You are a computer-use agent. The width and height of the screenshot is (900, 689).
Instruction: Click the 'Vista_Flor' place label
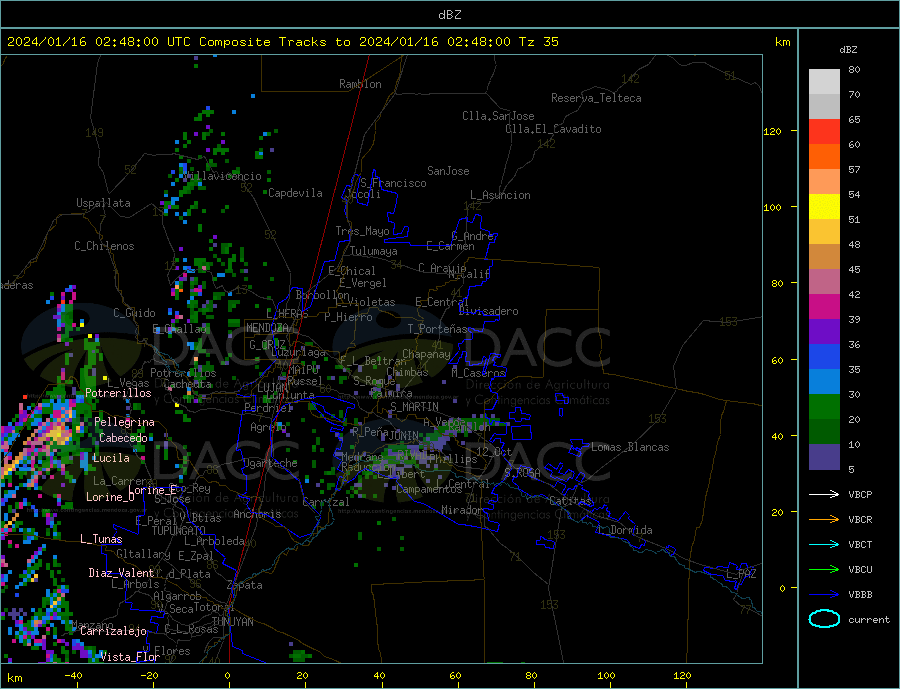pyautogui.click(x=130, y=657)
